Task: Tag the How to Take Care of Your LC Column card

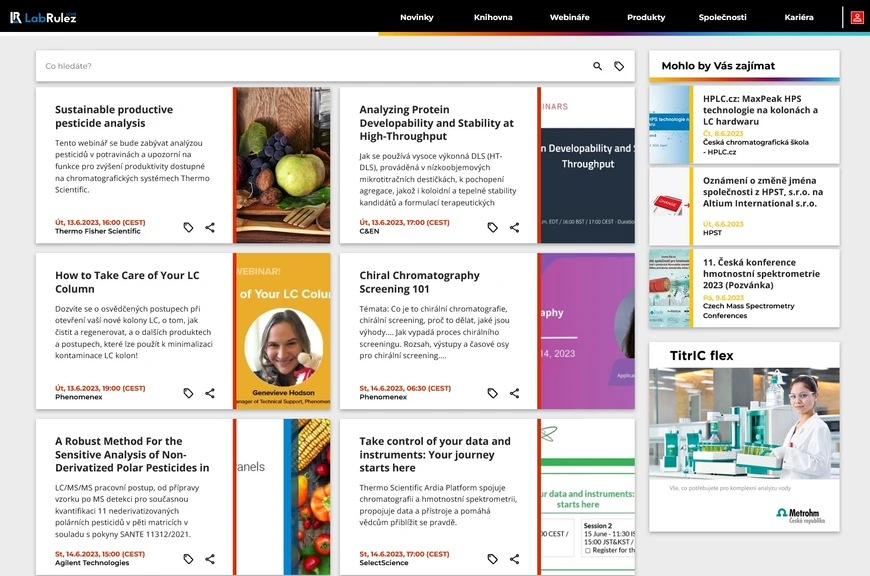Action: point(189,393)
